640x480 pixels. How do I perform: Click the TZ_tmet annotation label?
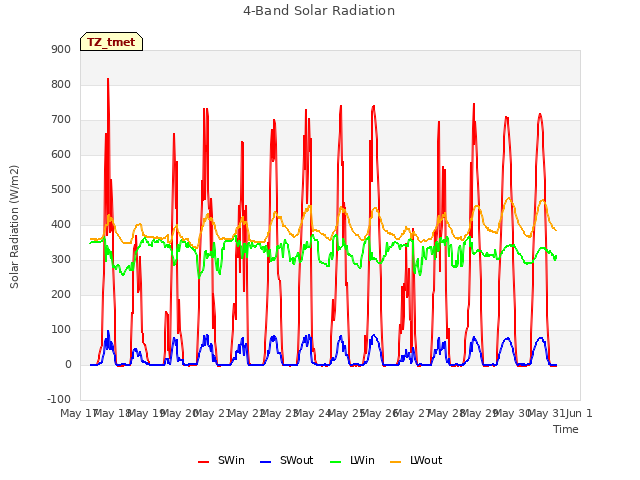[111, 42]
